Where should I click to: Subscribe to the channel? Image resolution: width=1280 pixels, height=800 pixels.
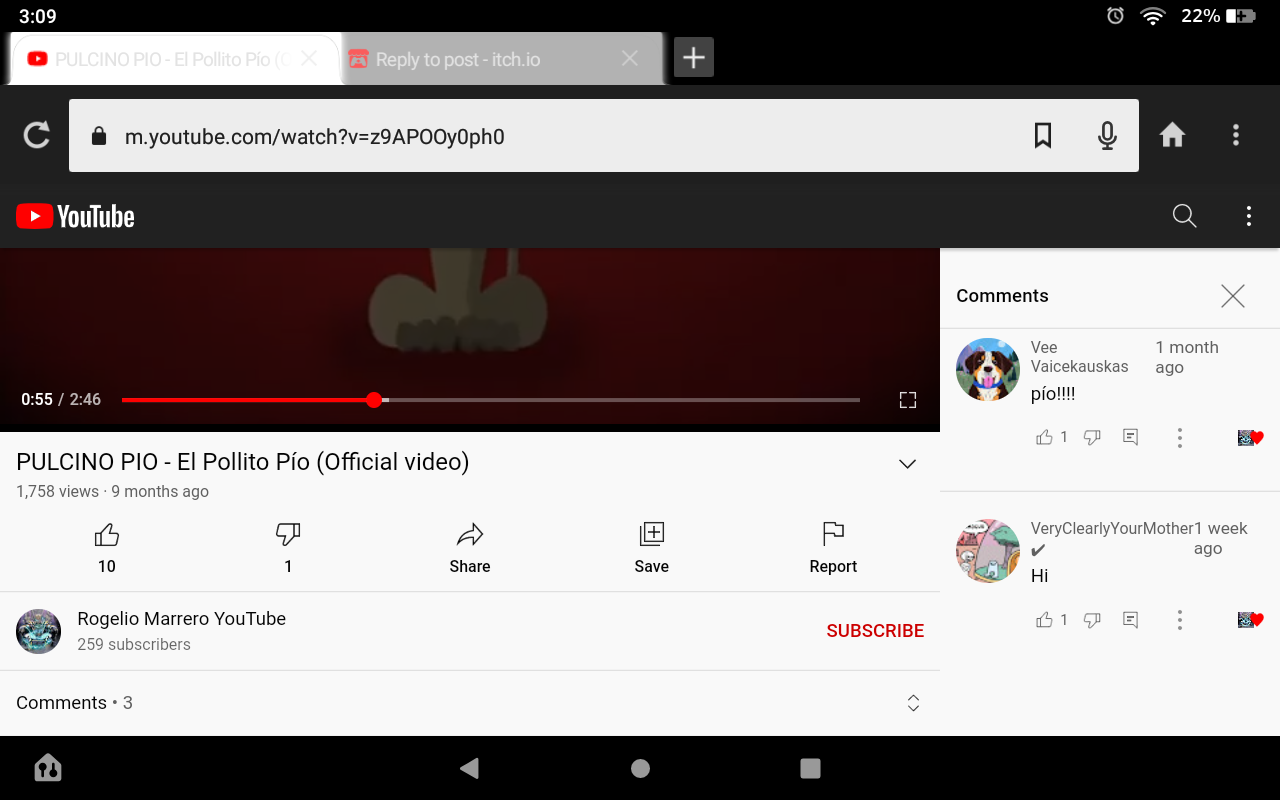(875, 631)
